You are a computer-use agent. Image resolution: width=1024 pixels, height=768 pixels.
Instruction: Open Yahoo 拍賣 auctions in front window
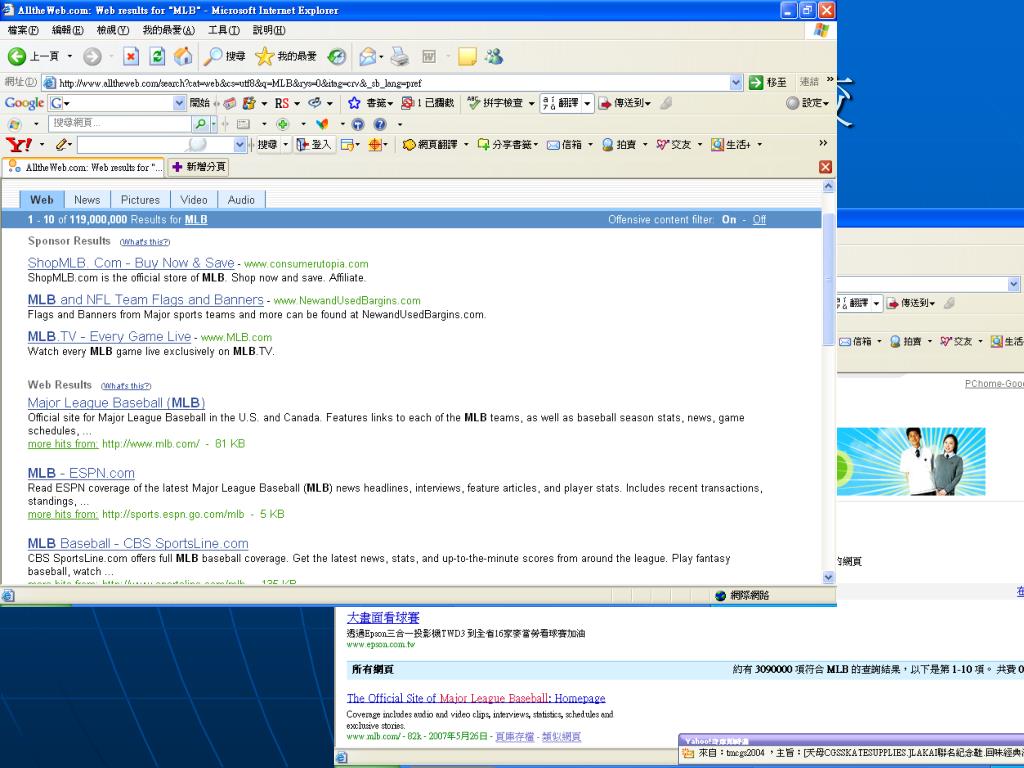click(x=618, y=144)
